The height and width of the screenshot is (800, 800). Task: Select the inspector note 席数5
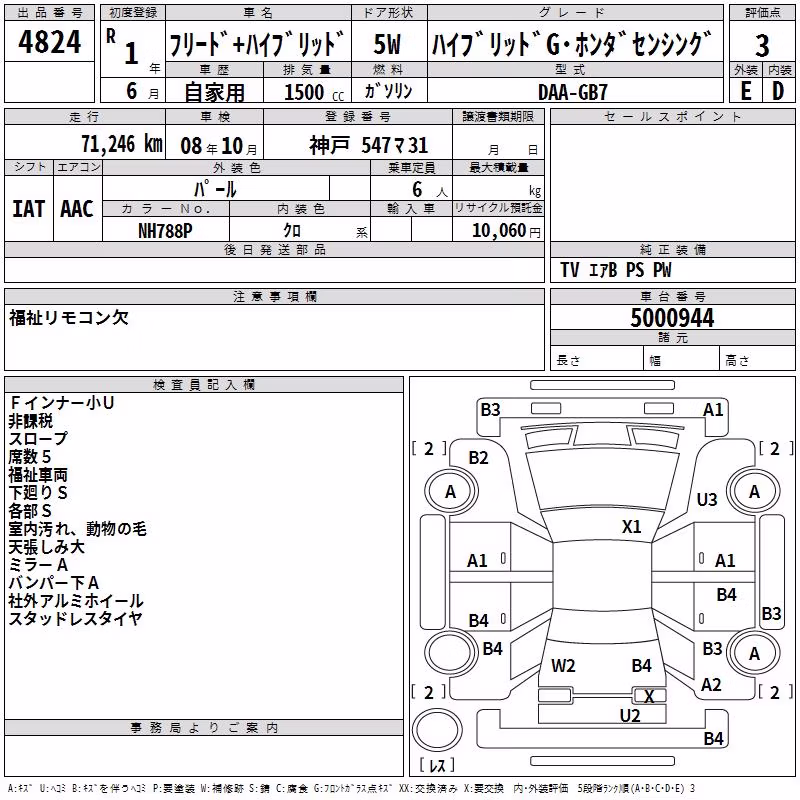(30, 457)
